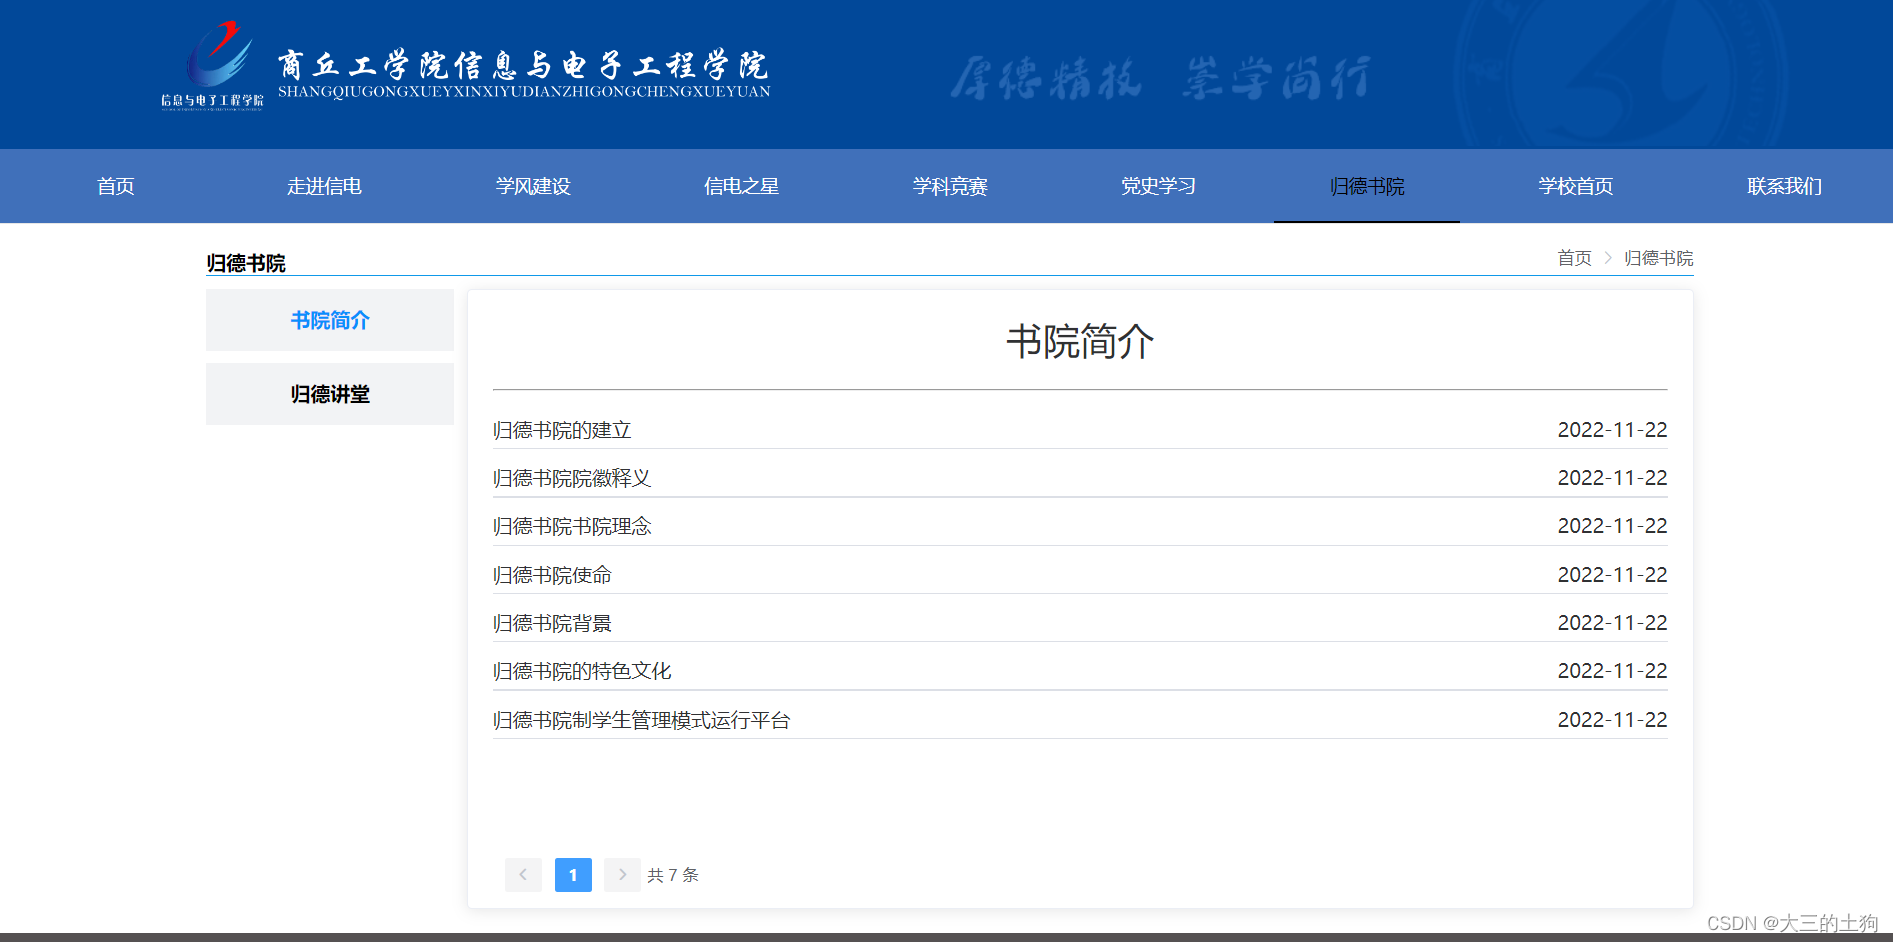Open the 学校首页 link in navigation

(1575, 186)
